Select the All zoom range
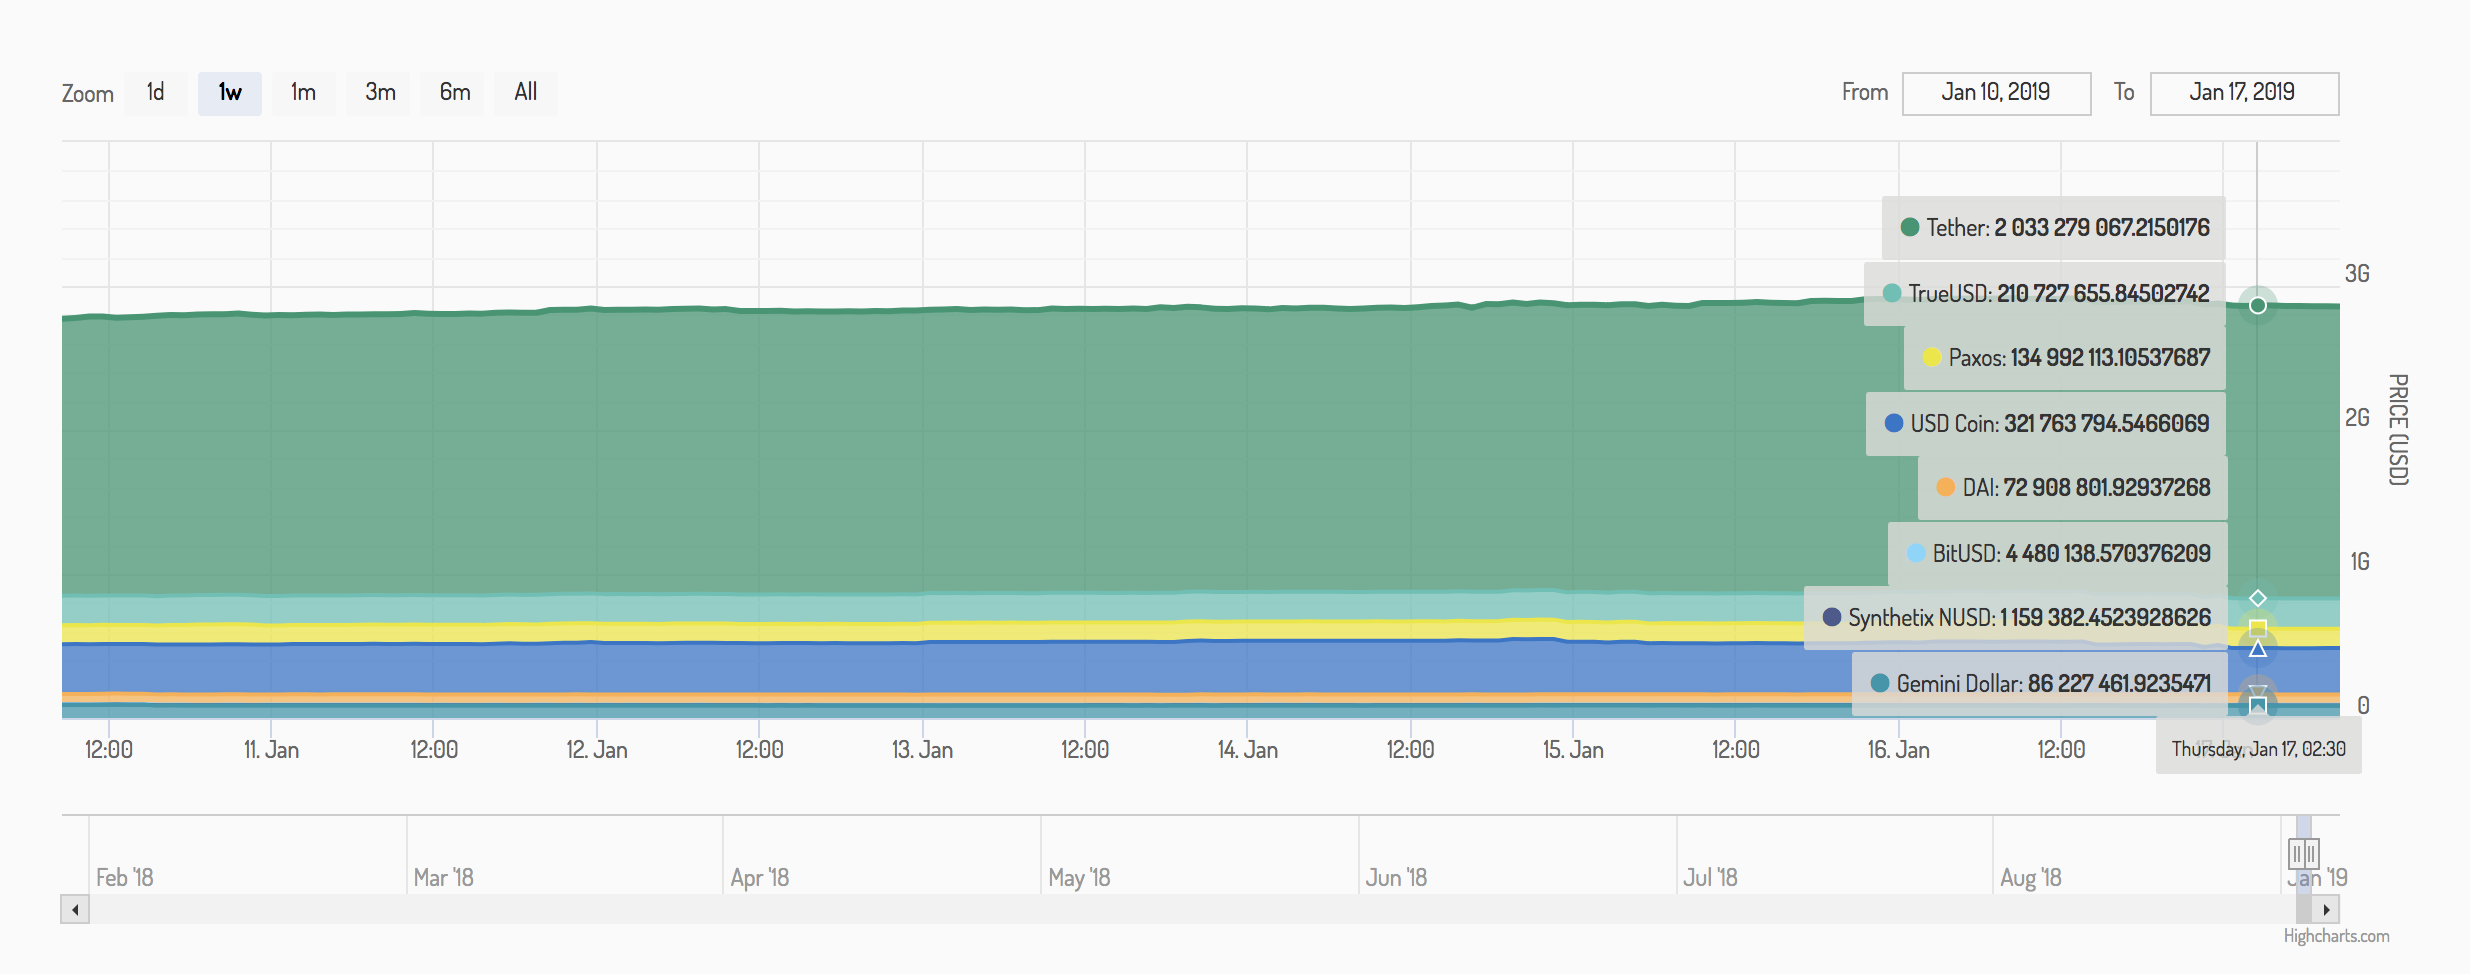 point(525,93)
